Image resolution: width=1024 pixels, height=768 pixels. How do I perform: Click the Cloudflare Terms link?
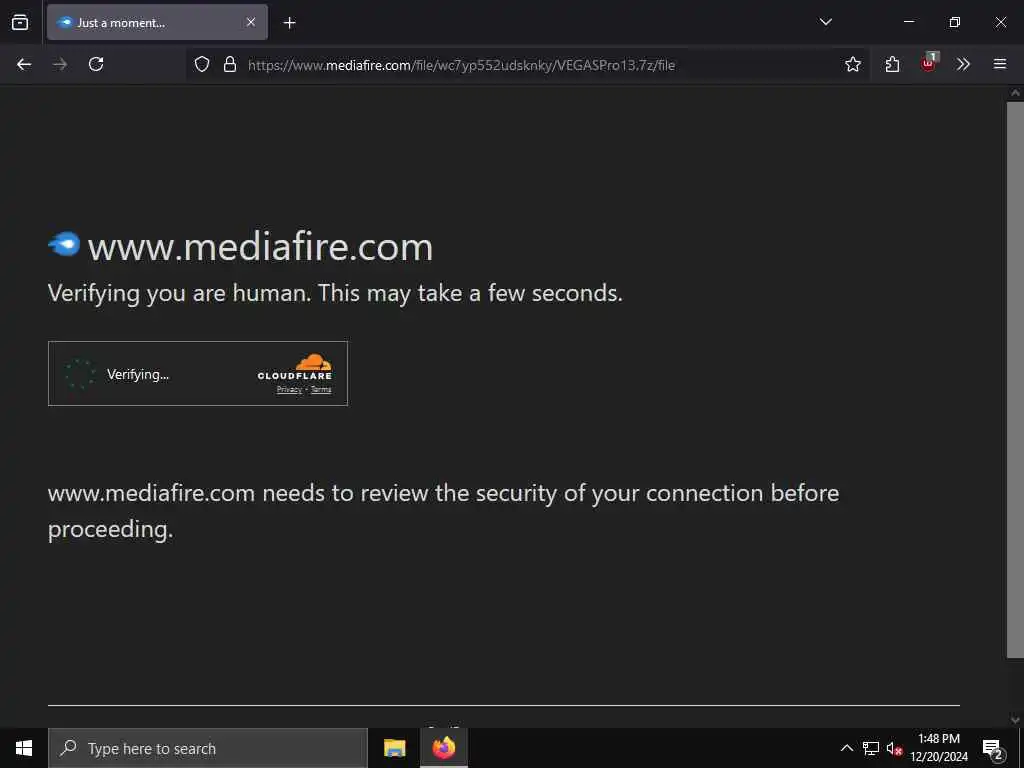coord(321,389)
